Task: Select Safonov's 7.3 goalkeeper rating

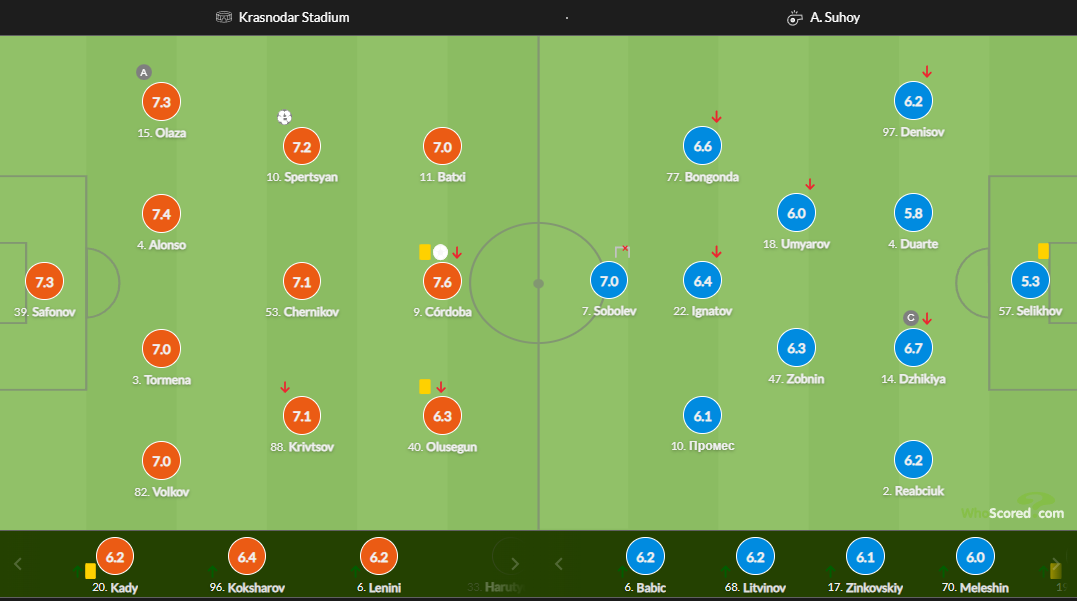Action: [45, 282]
